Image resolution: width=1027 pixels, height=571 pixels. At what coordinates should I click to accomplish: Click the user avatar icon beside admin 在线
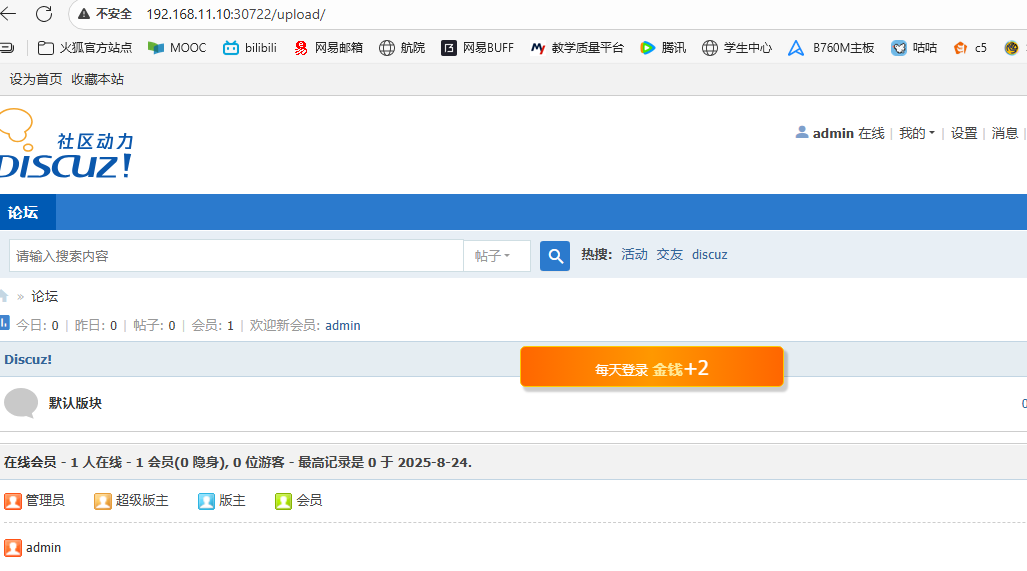(802, 132)
